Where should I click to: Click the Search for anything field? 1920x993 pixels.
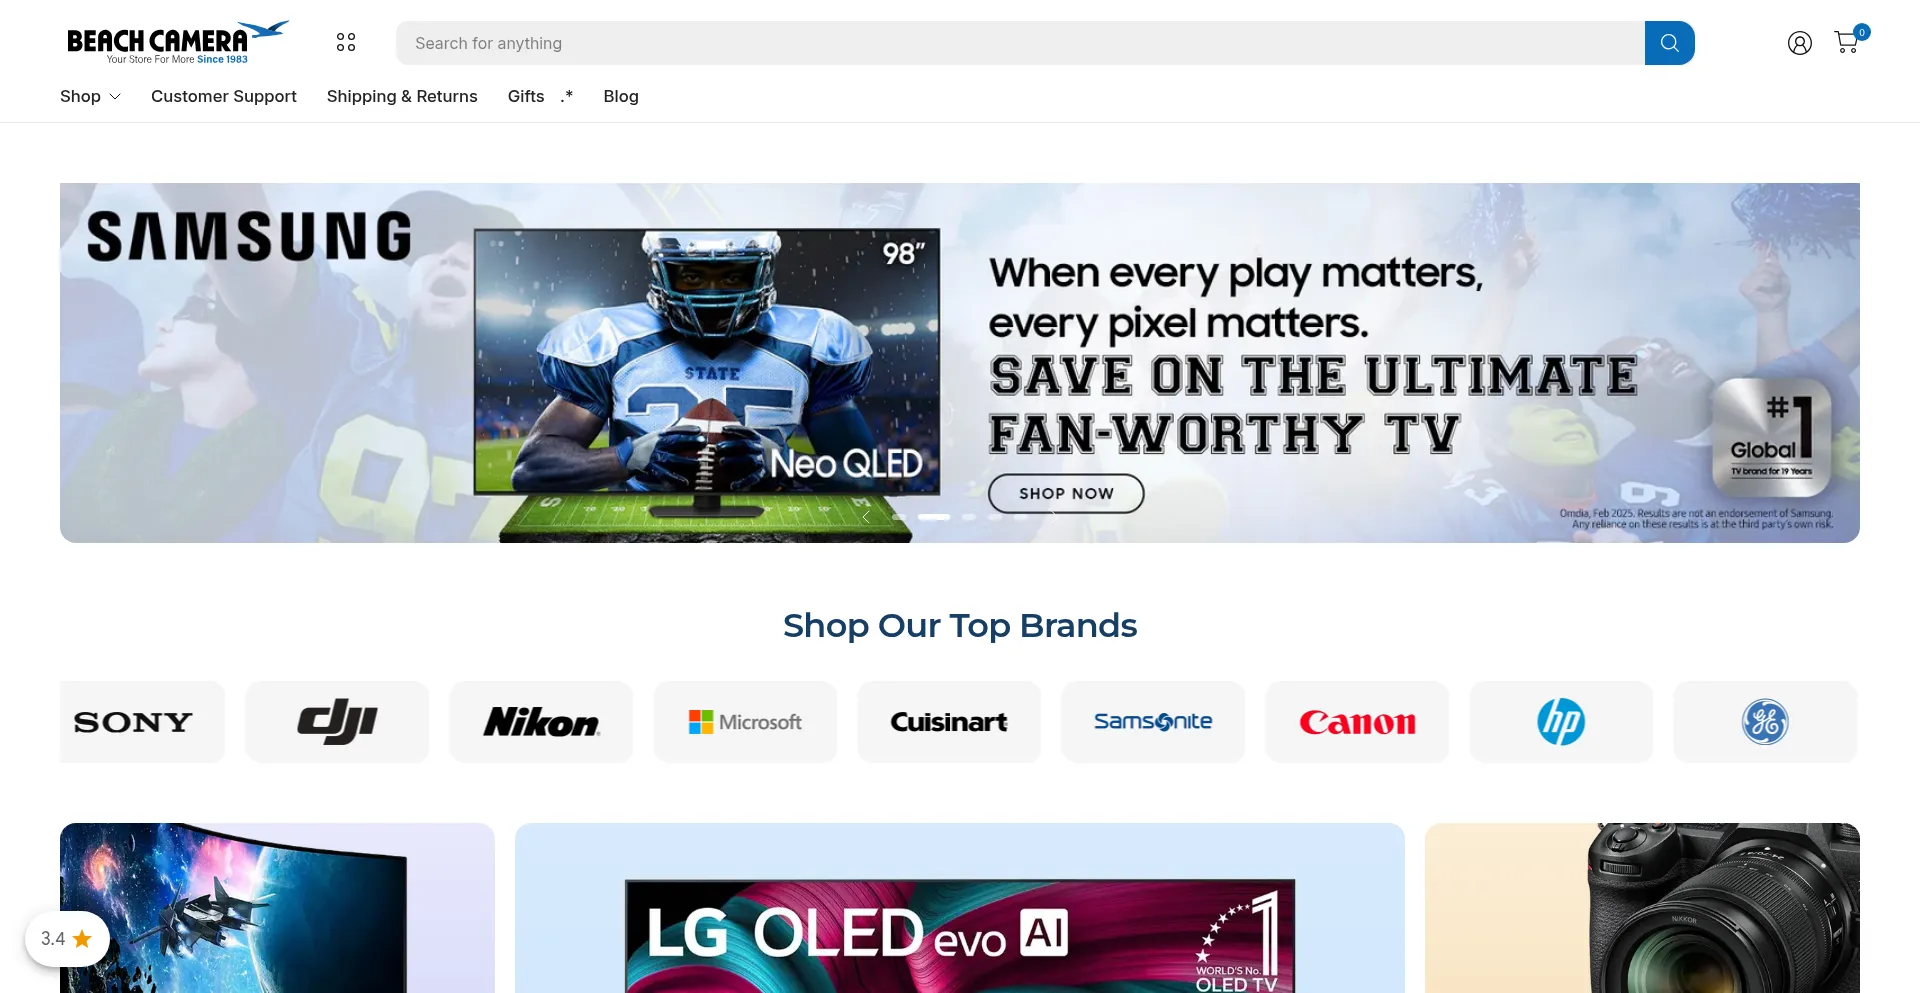click(x=1020, y=43)
